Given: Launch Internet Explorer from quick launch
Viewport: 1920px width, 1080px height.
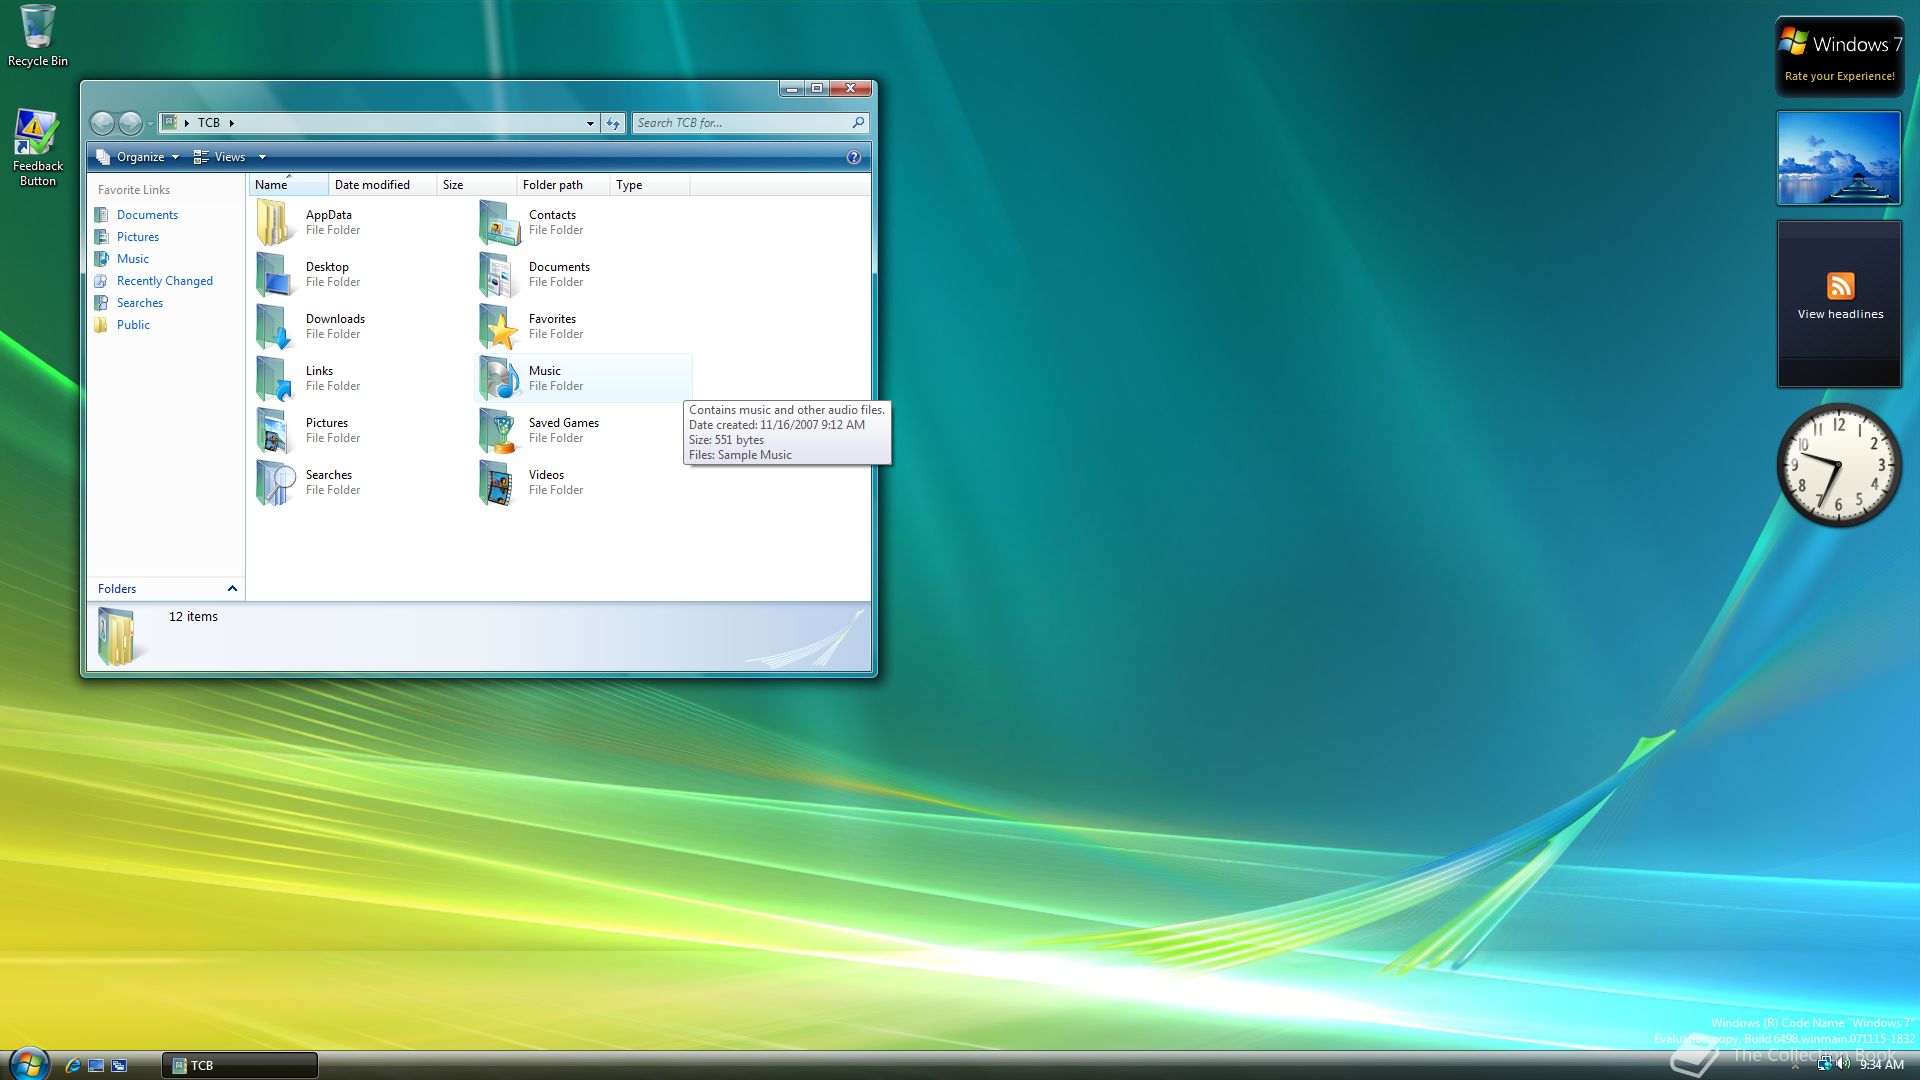Looking at the screenshot, I should [x=73, y=1065].
